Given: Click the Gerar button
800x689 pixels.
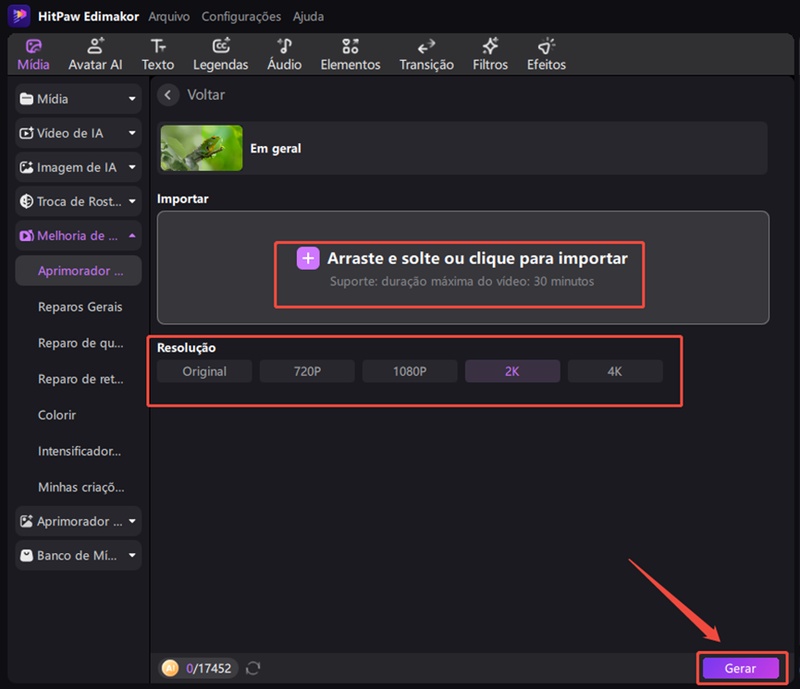Looking at the screenshot, I should click(741, 668).
